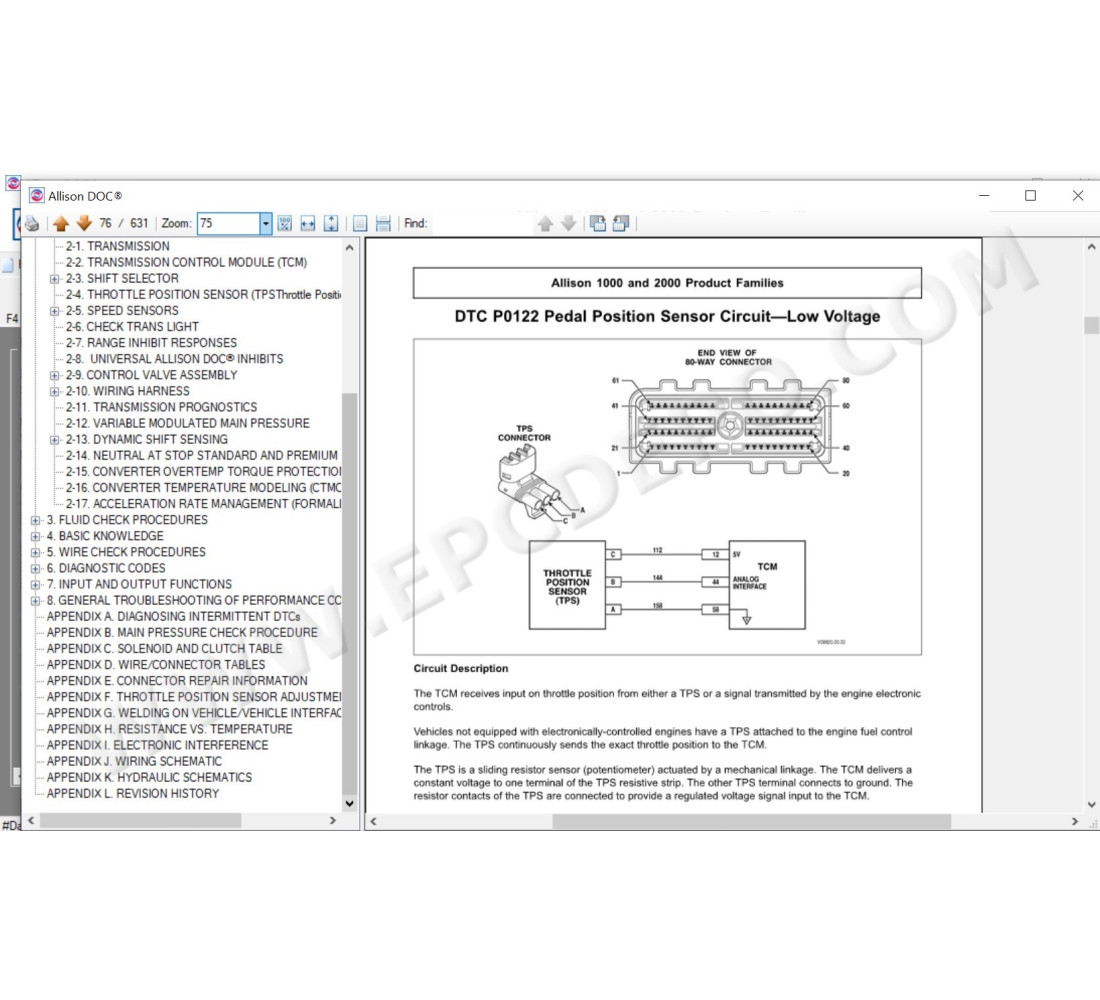This screenshot has height=1000, width=1100.
Task: Click the document pane scroll-up arrow
Action: click(1092, 247)
